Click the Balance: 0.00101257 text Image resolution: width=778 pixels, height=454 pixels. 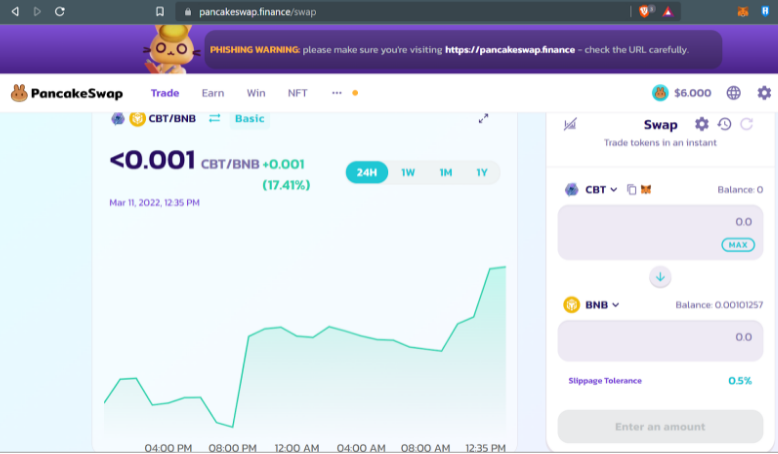pos(719,305)
